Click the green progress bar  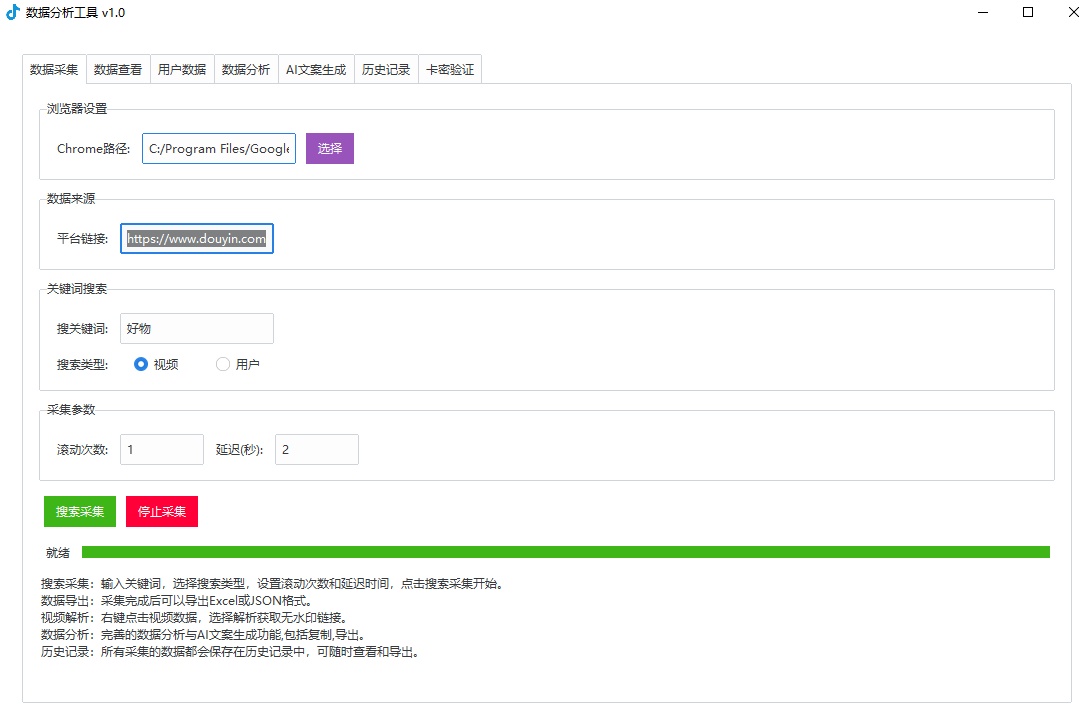click(565, 552)
